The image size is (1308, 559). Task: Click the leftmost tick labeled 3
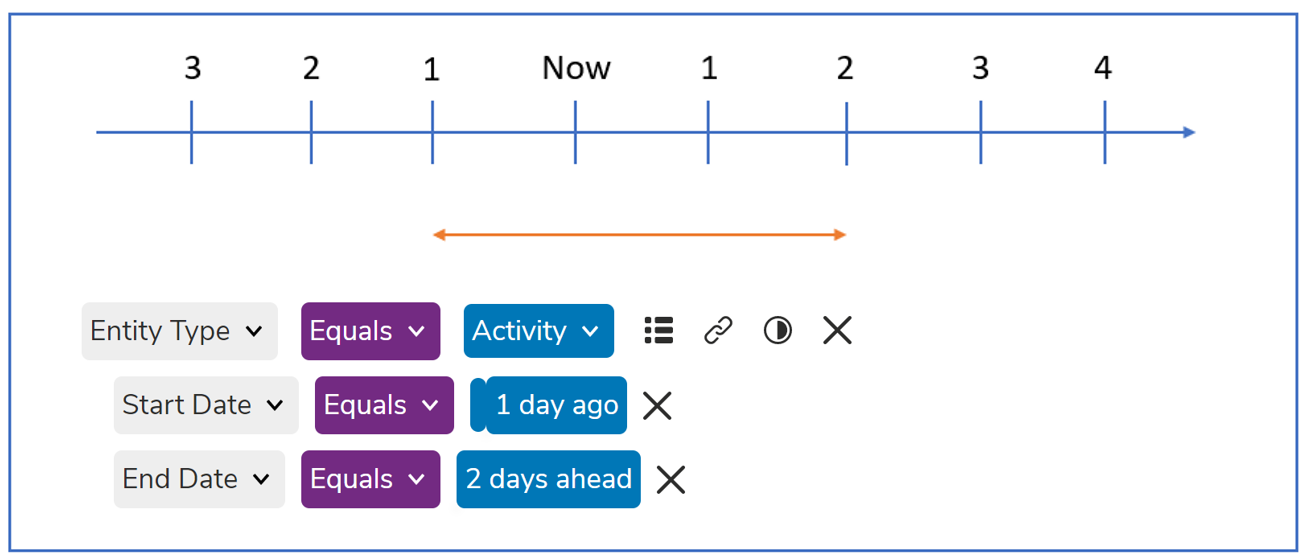(192, 68)
